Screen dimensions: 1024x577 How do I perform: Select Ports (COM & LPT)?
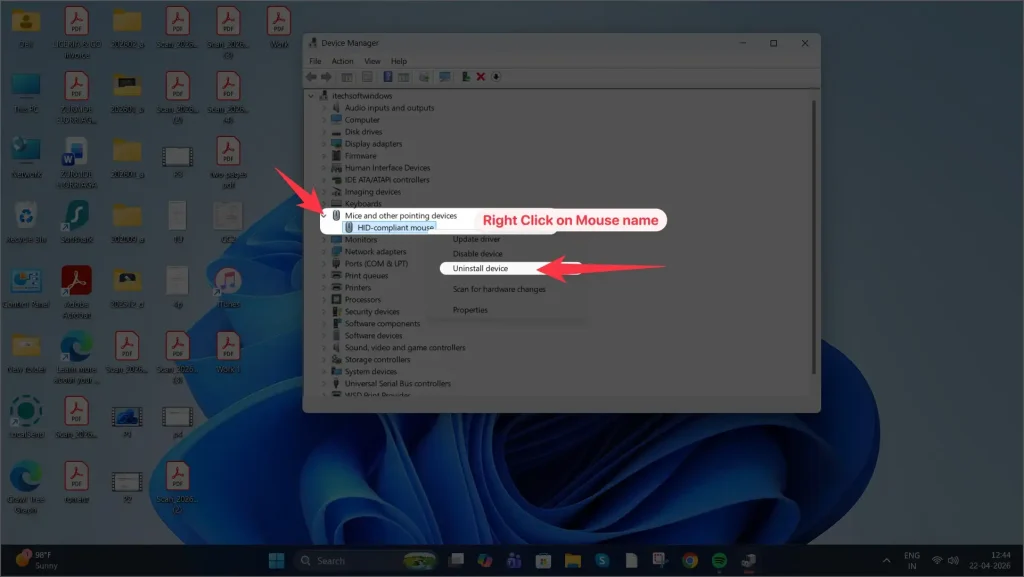(x=376, y=264)
